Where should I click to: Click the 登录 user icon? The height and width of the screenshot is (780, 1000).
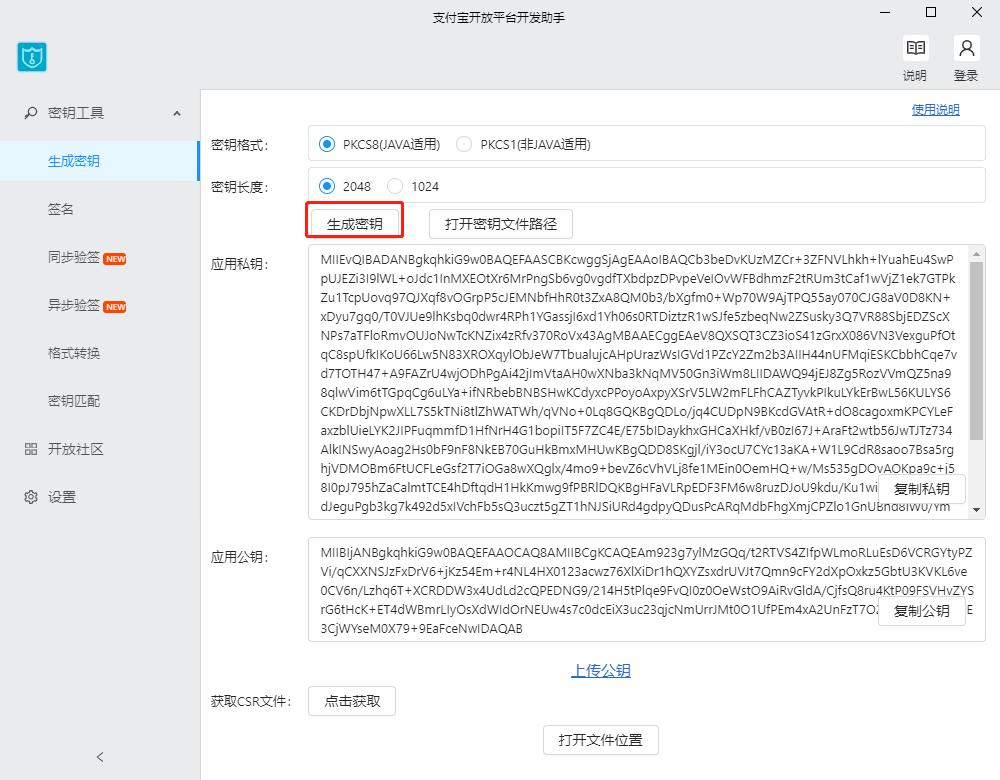click(966, 48)
